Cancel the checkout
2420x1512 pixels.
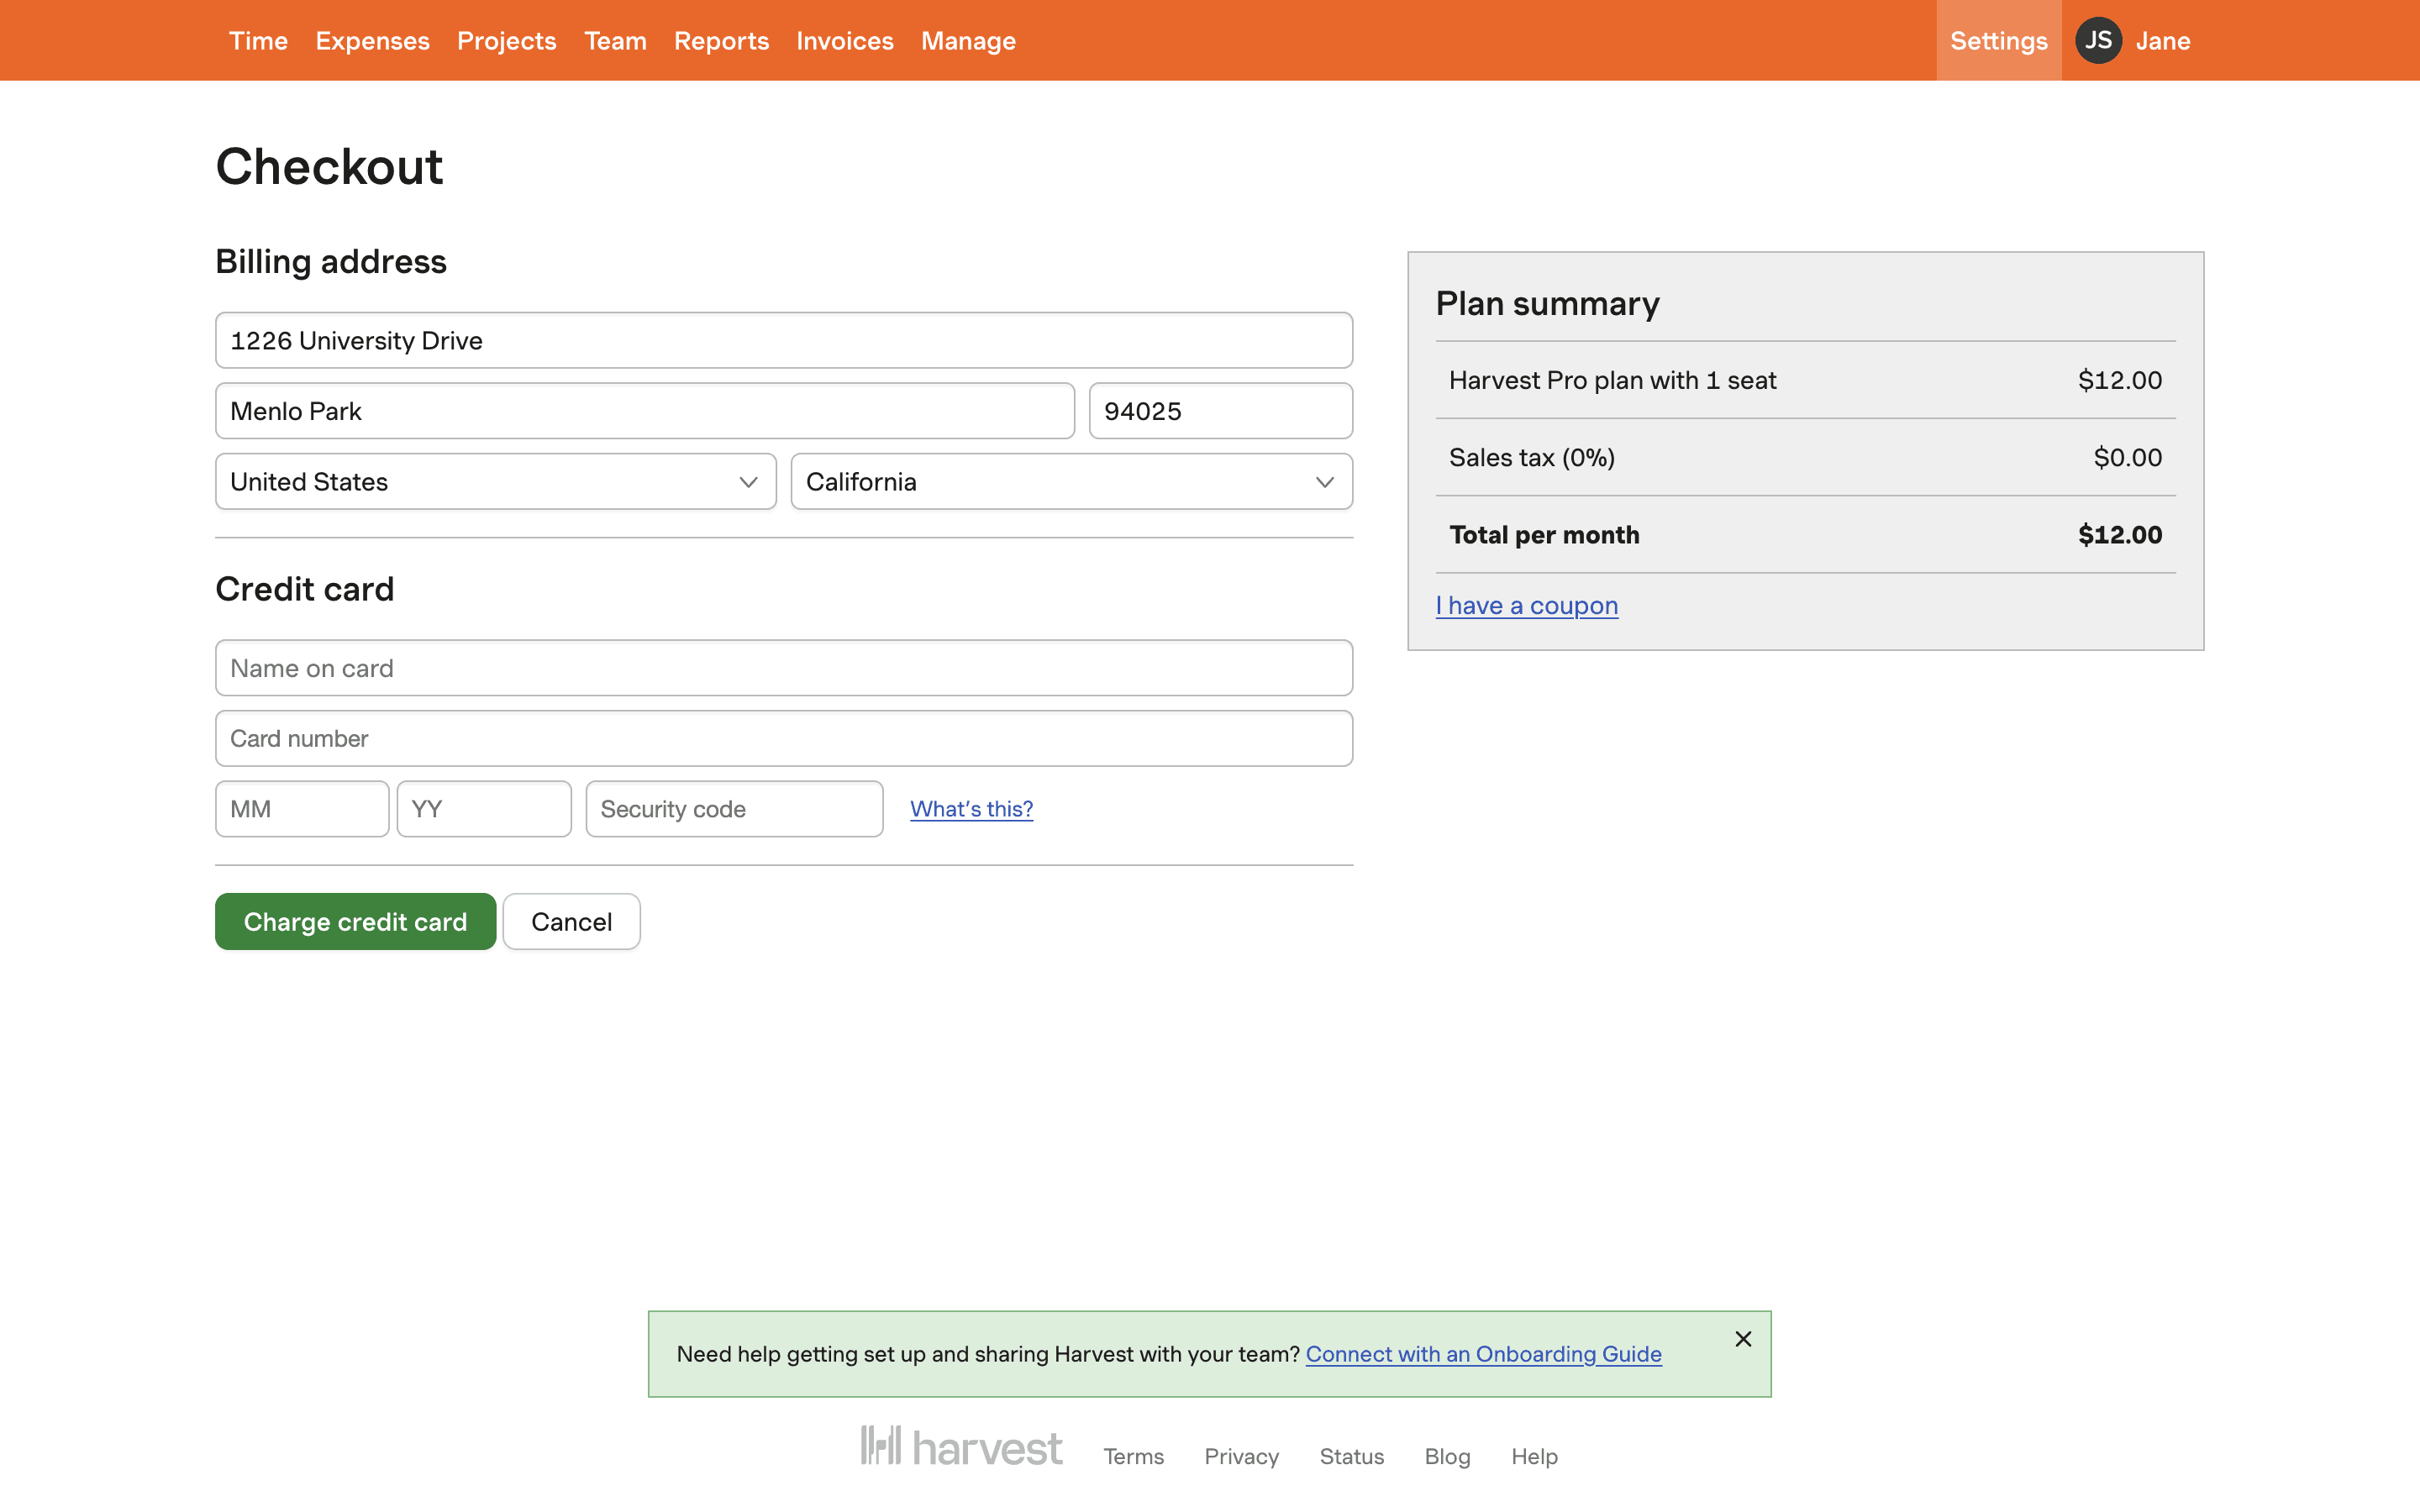[x=571, y=922]
